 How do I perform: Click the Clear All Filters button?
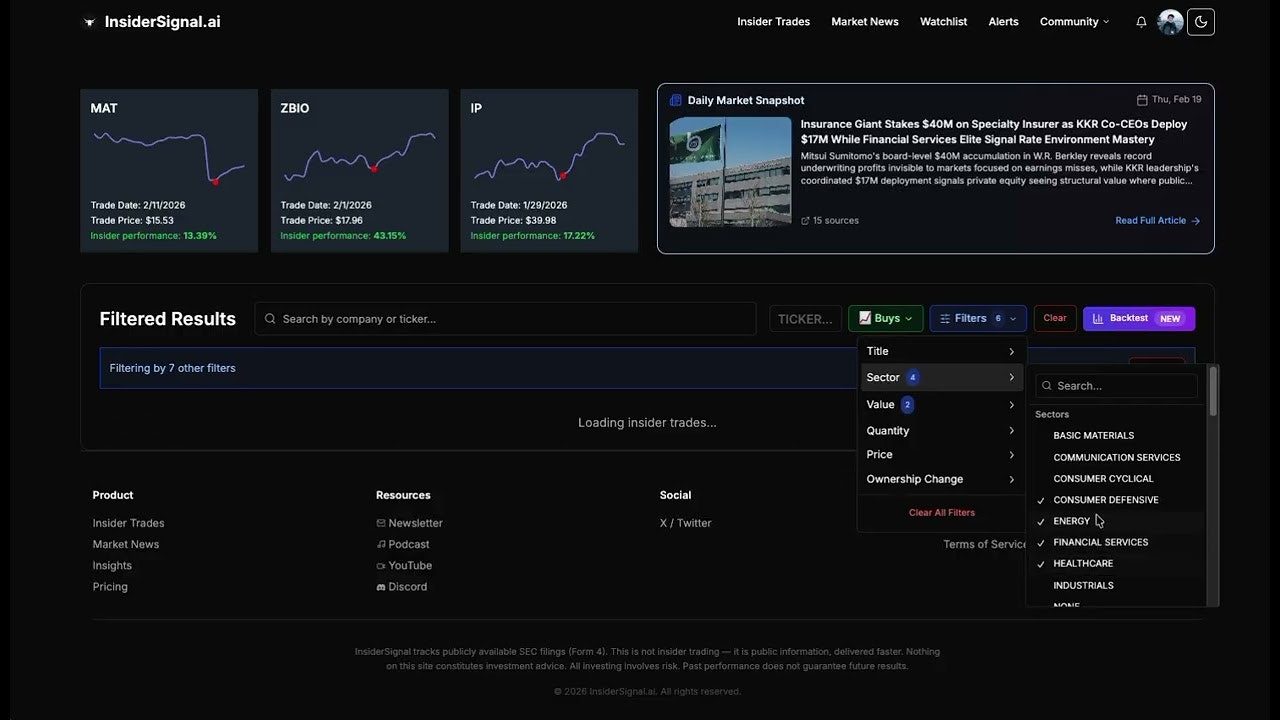click(x=941, y=512)
